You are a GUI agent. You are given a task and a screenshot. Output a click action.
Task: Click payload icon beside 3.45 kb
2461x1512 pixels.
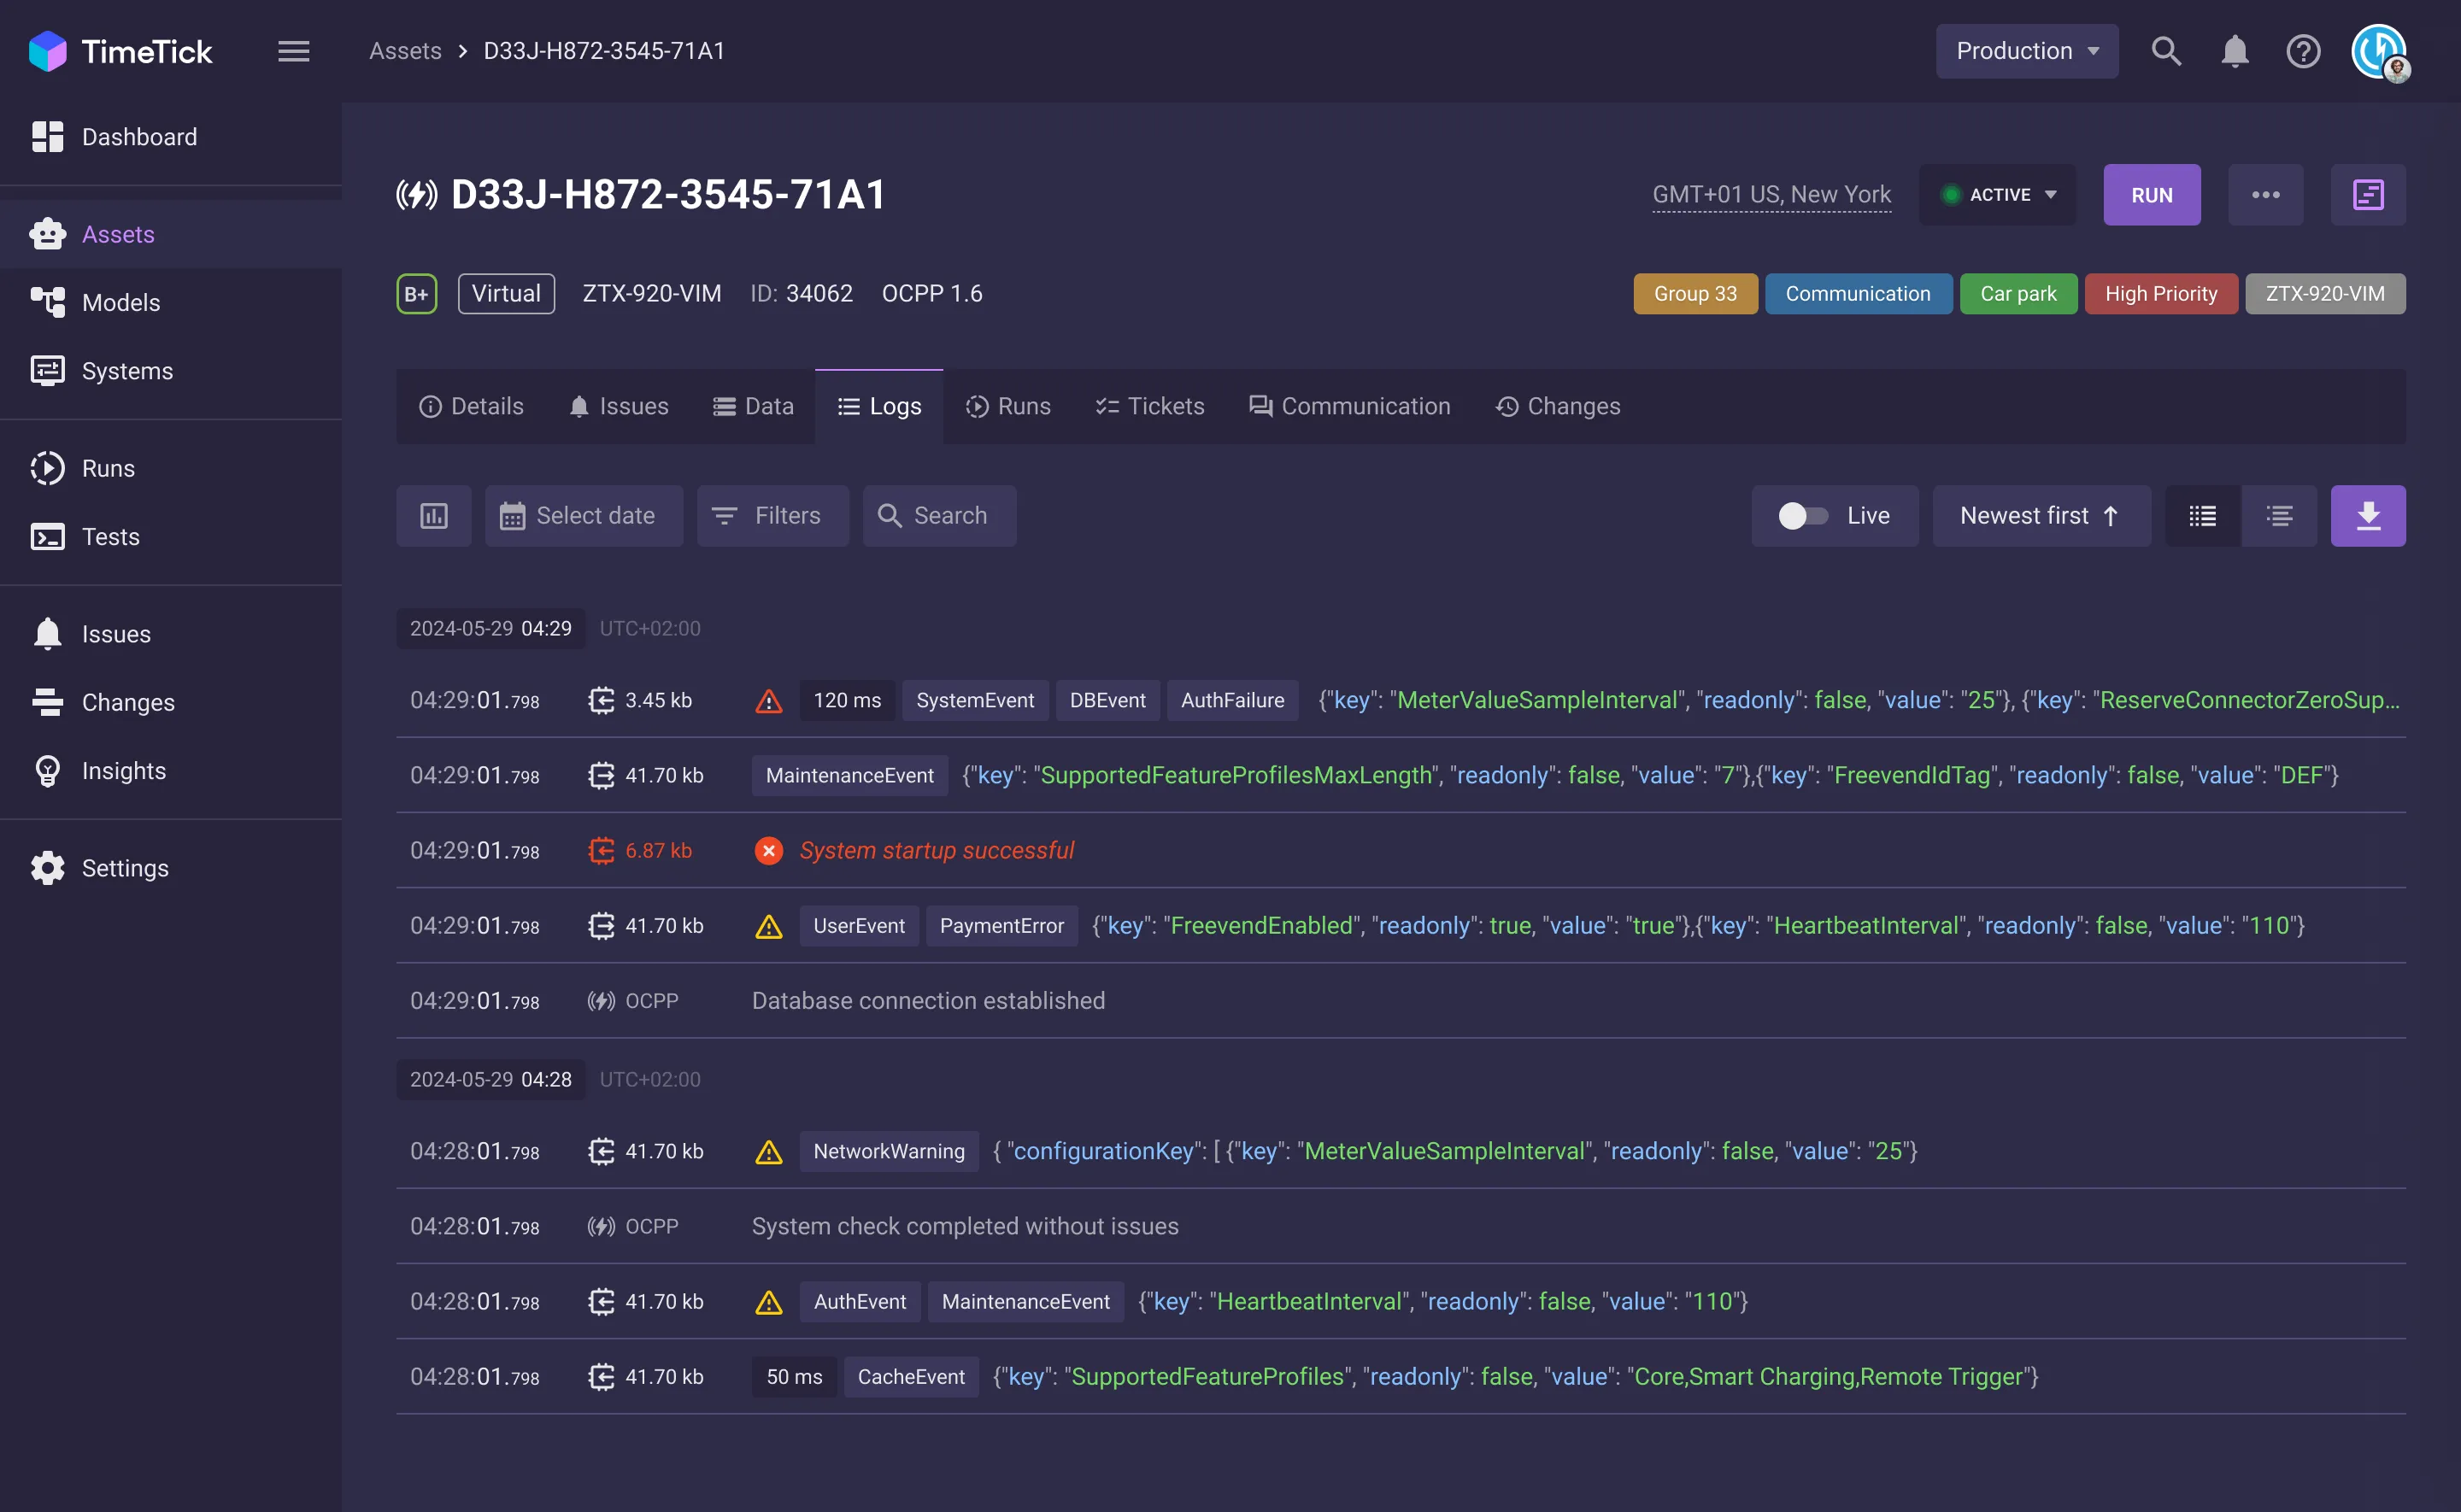pyautogui.click(x=601, y=700)
